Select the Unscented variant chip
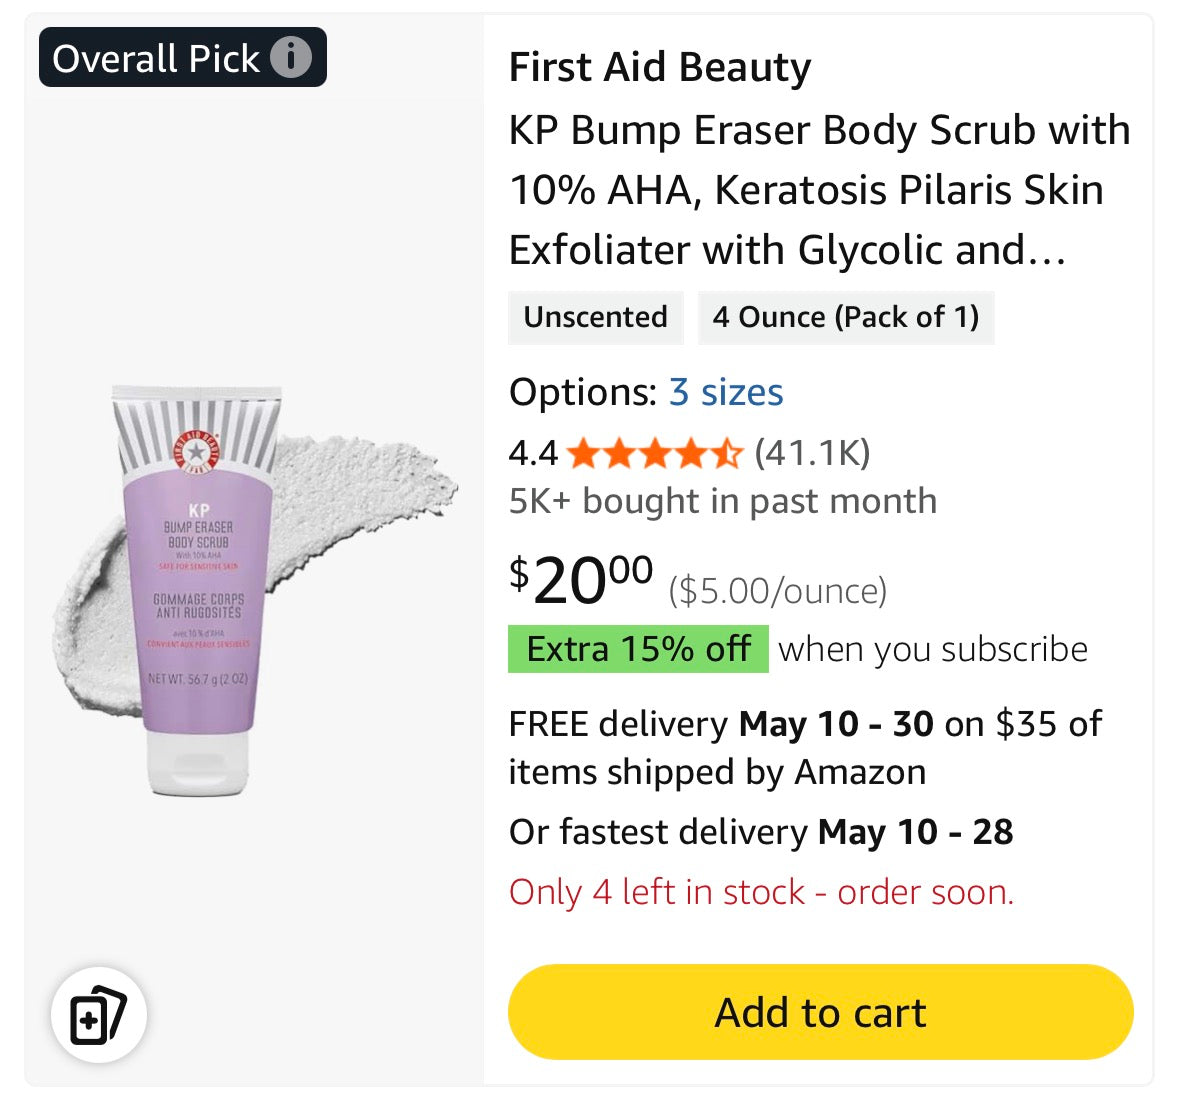This screenshot has width=1179, height=1096. click(x=595, y=317)
